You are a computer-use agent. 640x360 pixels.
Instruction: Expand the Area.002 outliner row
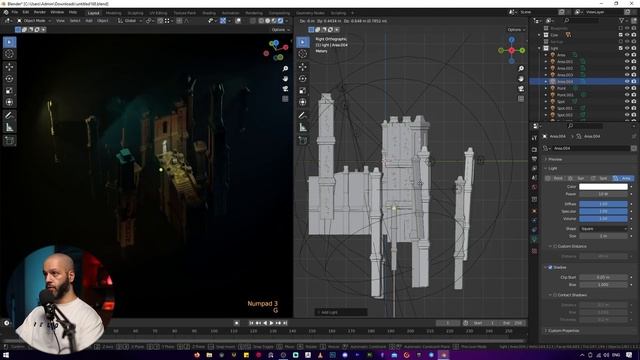[x=546, y=68]
